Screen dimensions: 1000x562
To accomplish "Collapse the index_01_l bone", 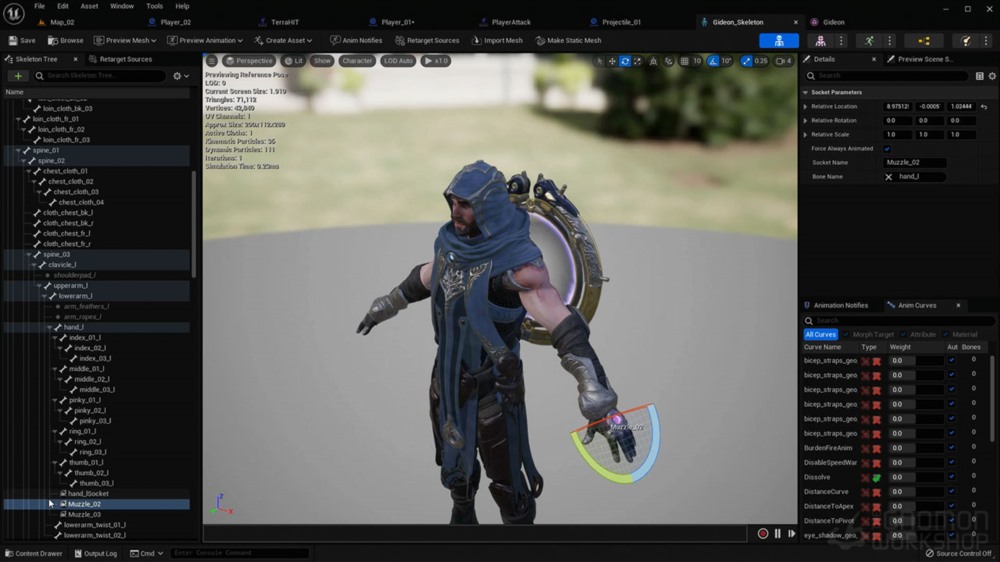I will click(x=55, y=337).
